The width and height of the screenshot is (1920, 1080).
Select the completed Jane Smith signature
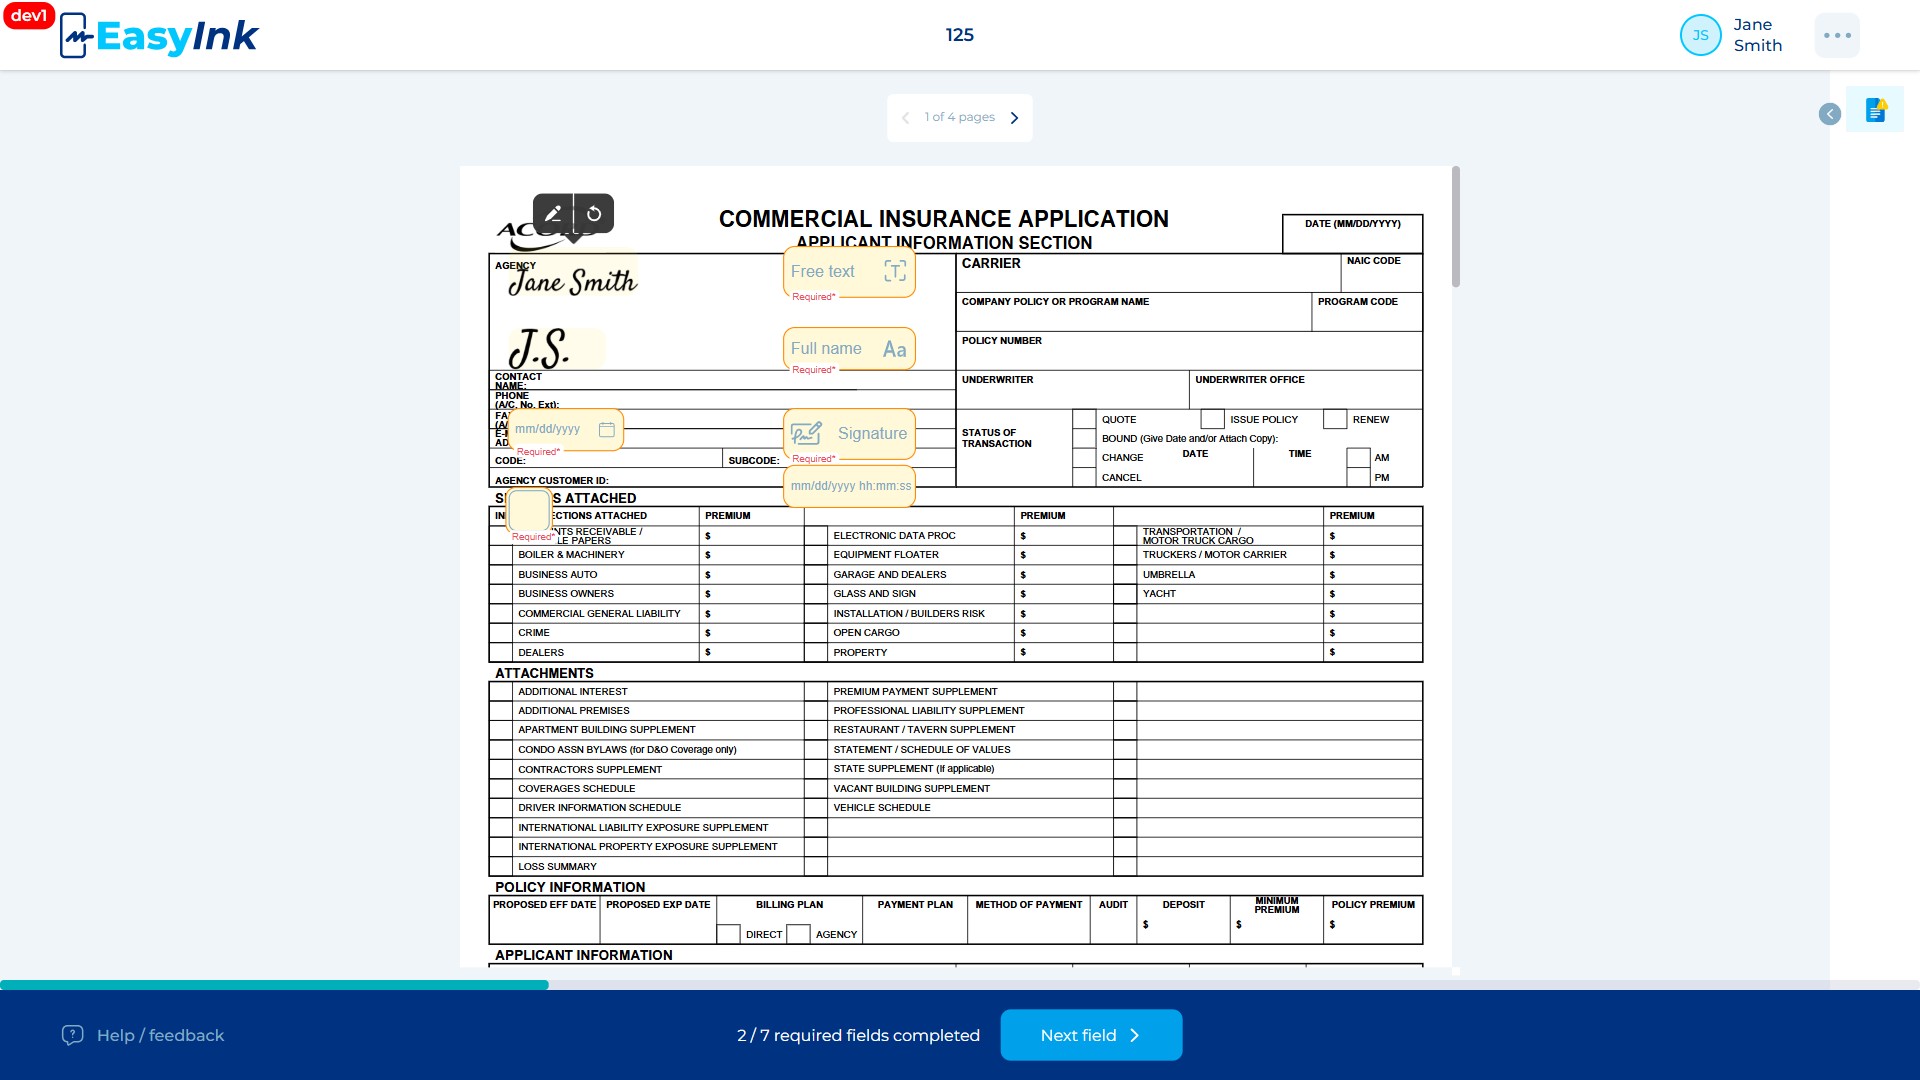click(x=572, y=280)
